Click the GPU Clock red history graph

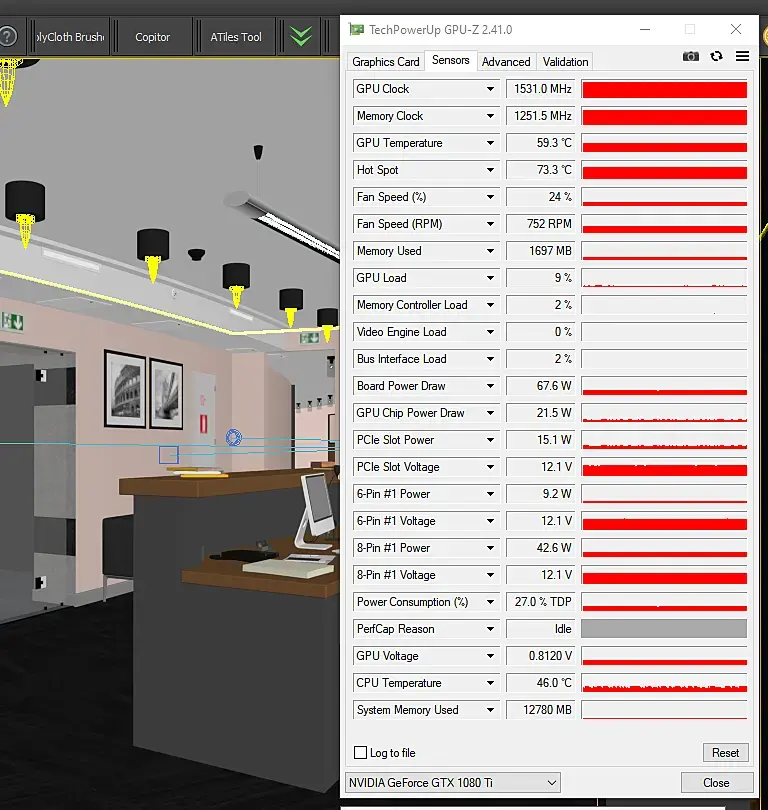click(664, 89)
